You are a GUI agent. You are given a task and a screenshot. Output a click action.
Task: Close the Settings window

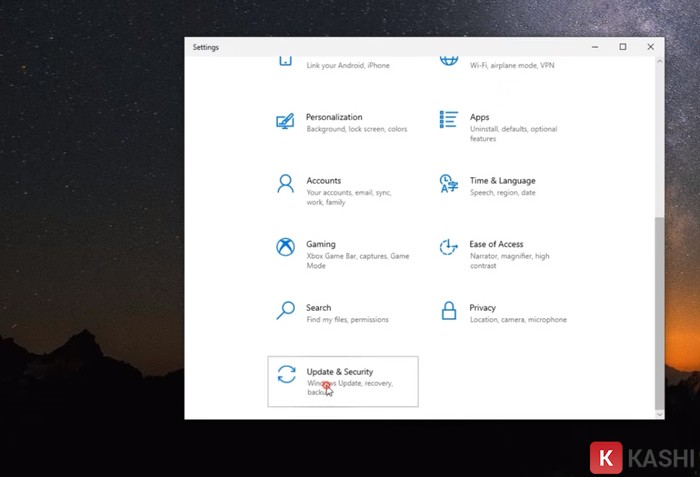[x=650, y=47]
